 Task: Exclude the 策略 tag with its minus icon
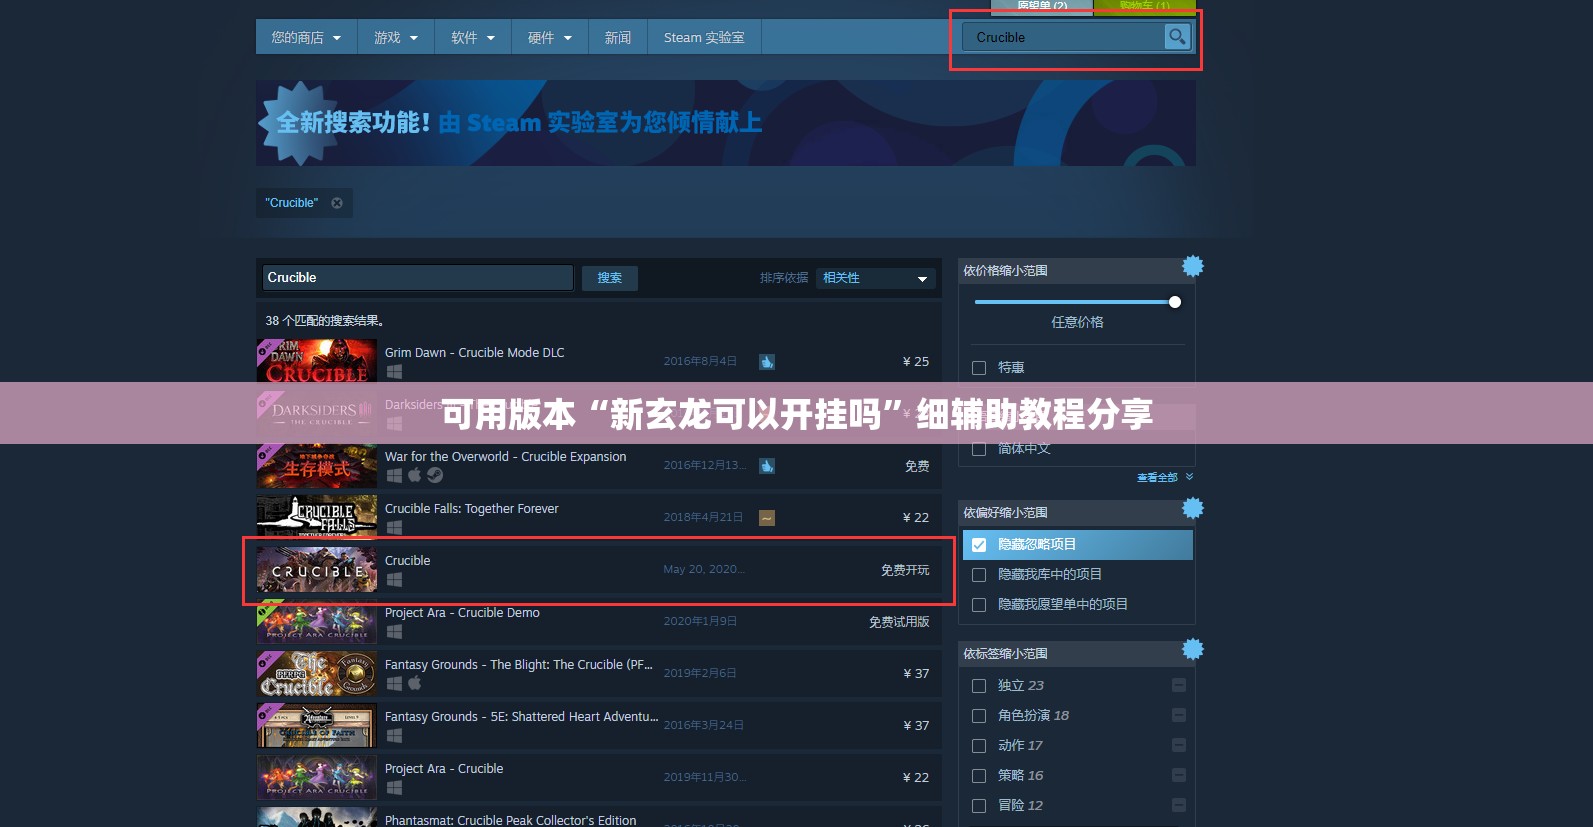click(1179, 776)
